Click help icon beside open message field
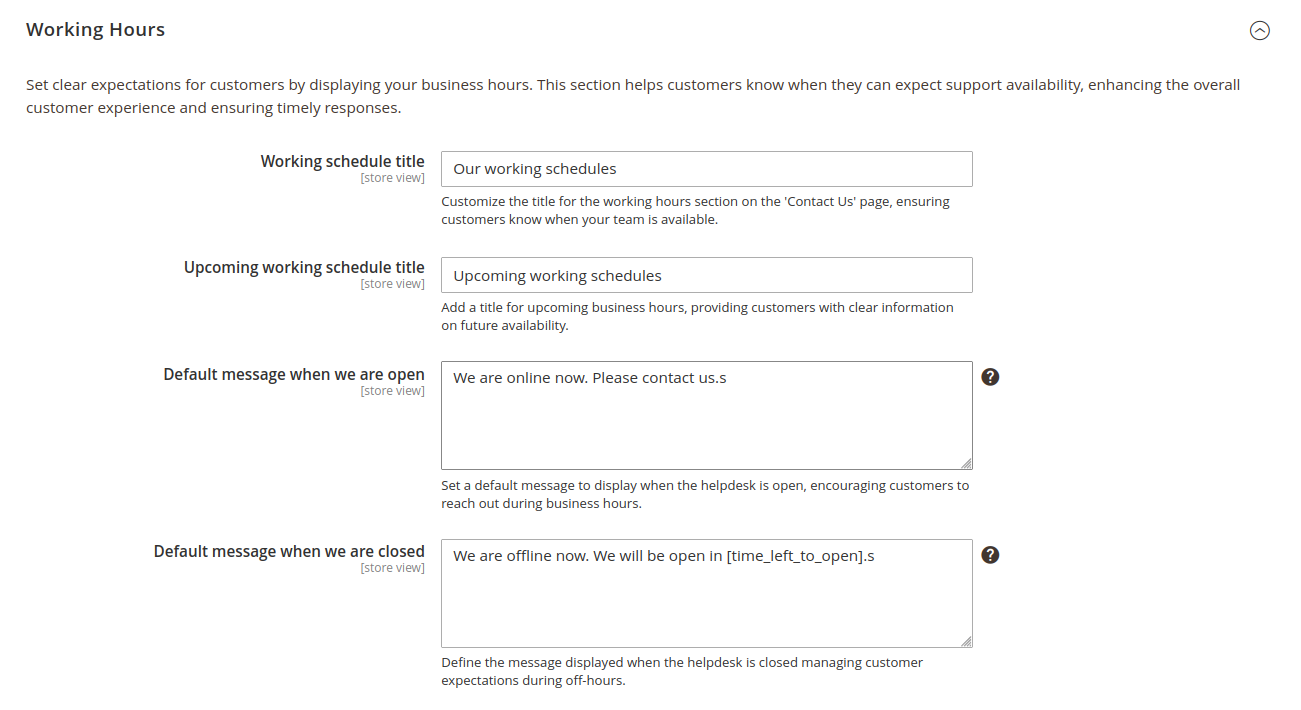This screenshot has width=1301, height=710. tap(990, 377)
